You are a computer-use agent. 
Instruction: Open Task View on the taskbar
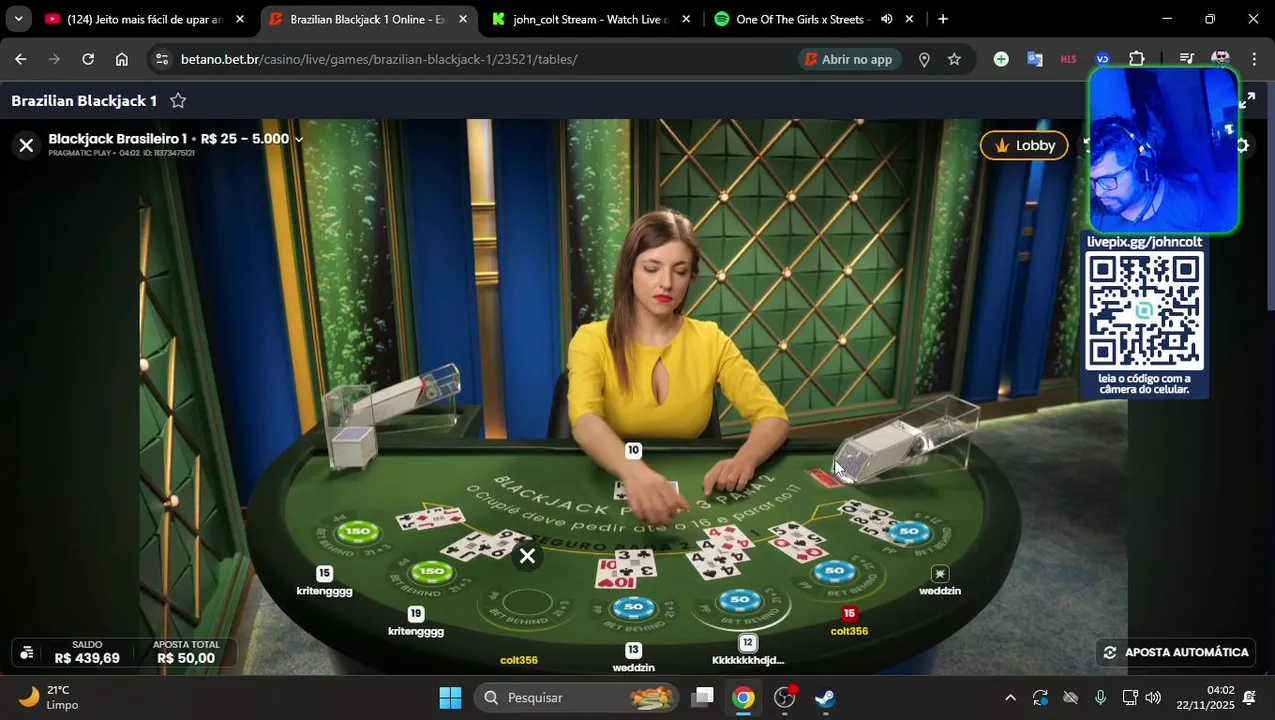click(x=703, y=697)
